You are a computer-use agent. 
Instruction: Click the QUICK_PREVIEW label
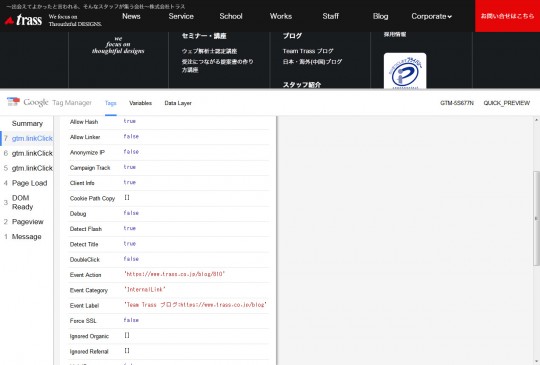(x=507, y=103)
